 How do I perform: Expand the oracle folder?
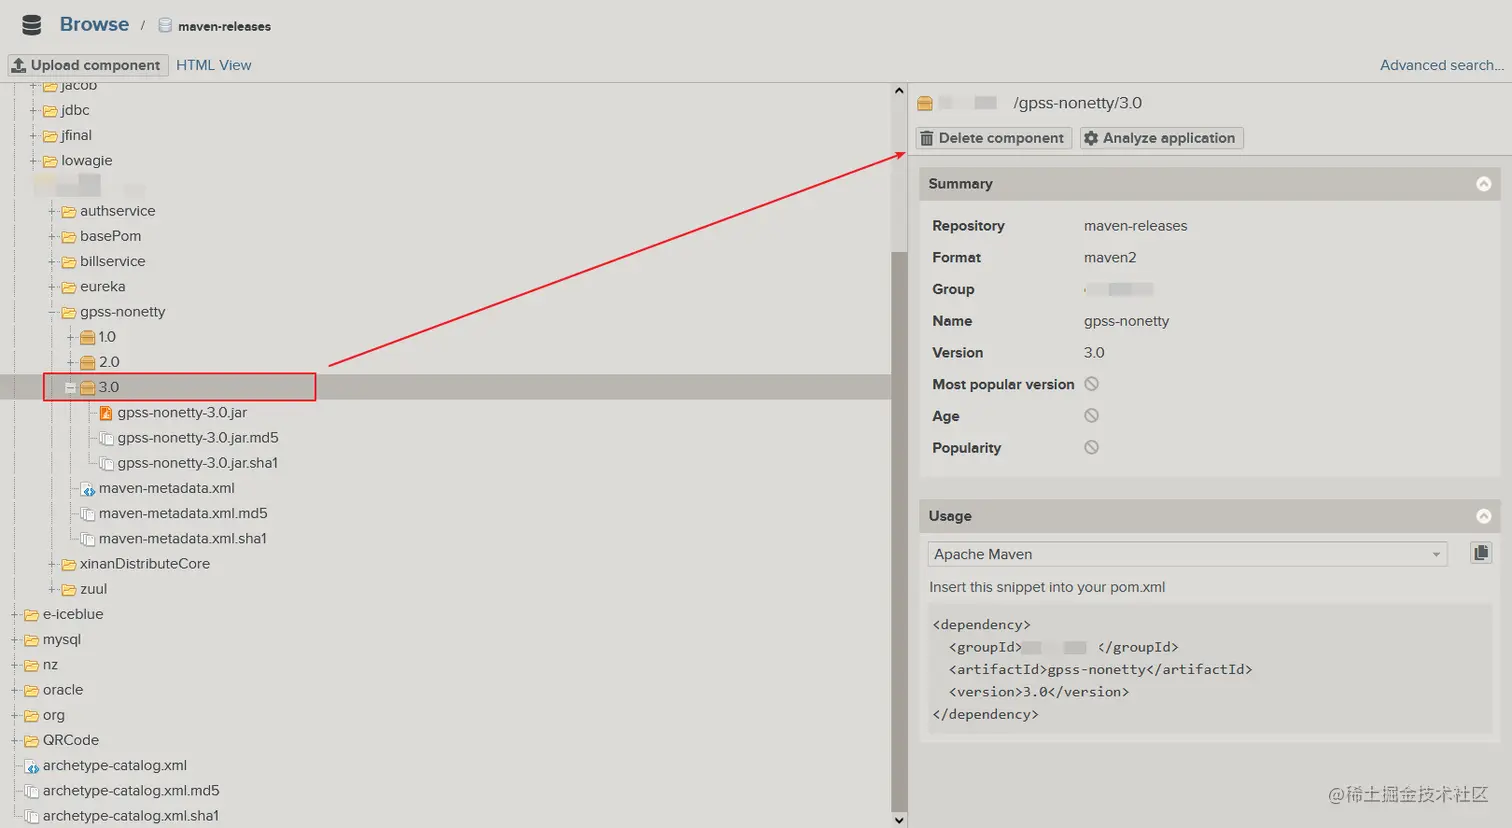point(14,690)
